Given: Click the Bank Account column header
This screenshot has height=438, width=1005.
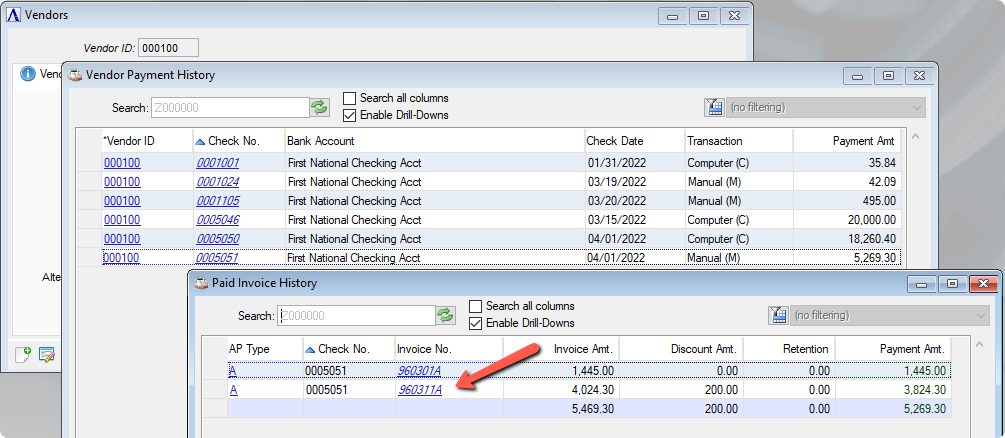Looking at the screenshot, I should 435,141.
